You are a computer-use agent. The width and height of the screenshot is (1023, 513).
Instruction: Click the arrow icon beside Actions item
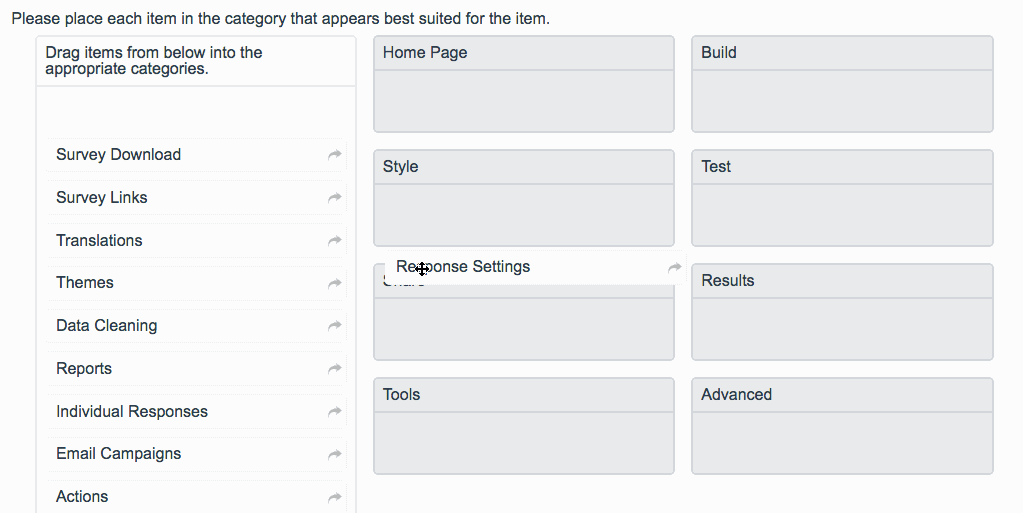click(x=334, y=497)
